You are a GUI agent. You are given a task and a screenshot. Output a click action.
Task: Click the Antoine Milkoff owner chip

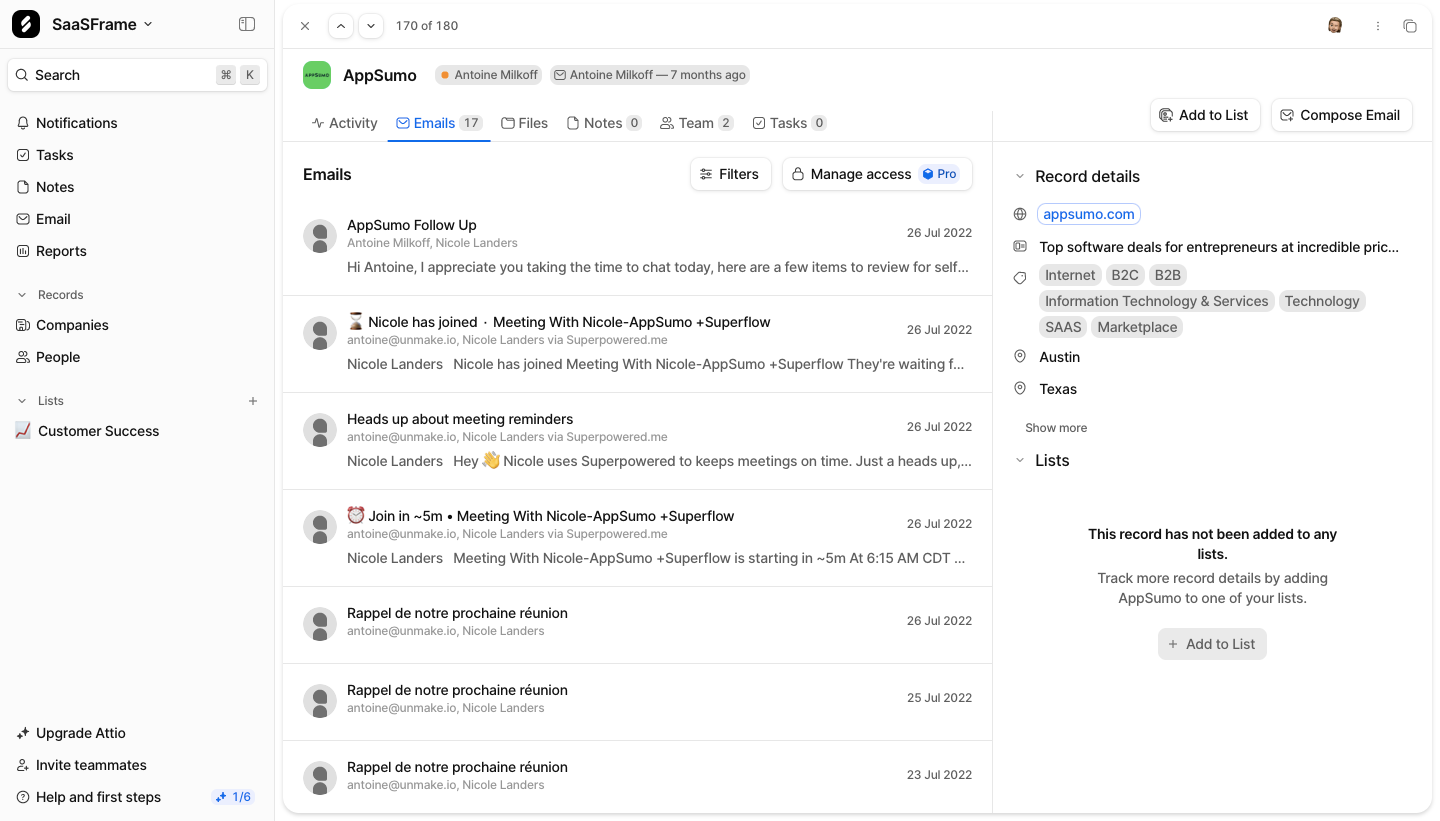click(489, 75)
